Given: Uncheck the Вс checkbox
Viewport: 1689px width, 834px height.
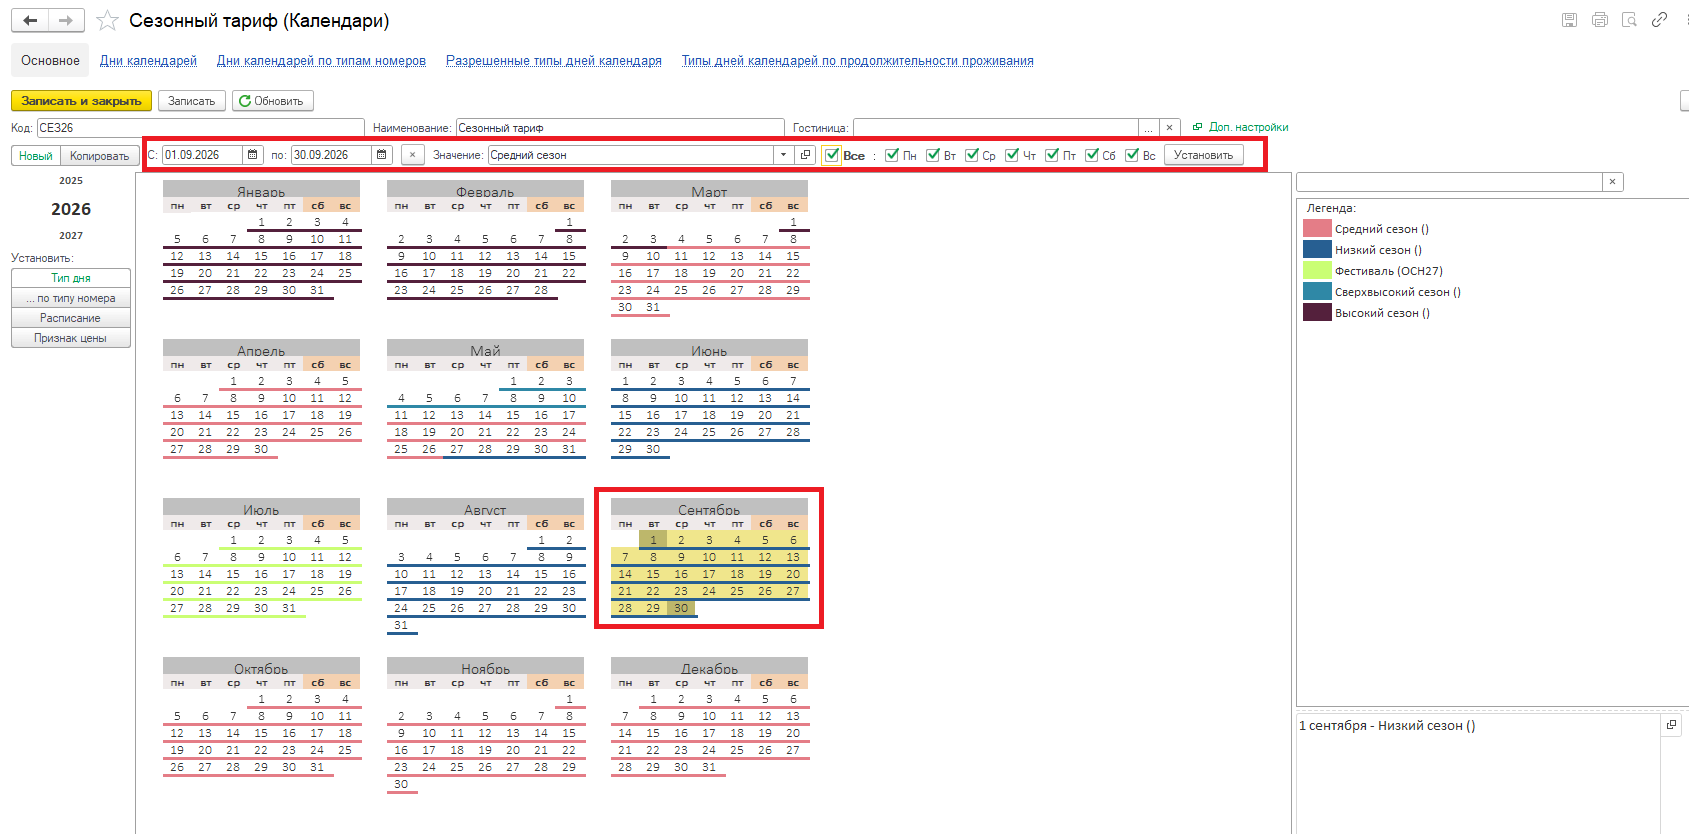Looking at the screenshot, I should (1132, 155).
